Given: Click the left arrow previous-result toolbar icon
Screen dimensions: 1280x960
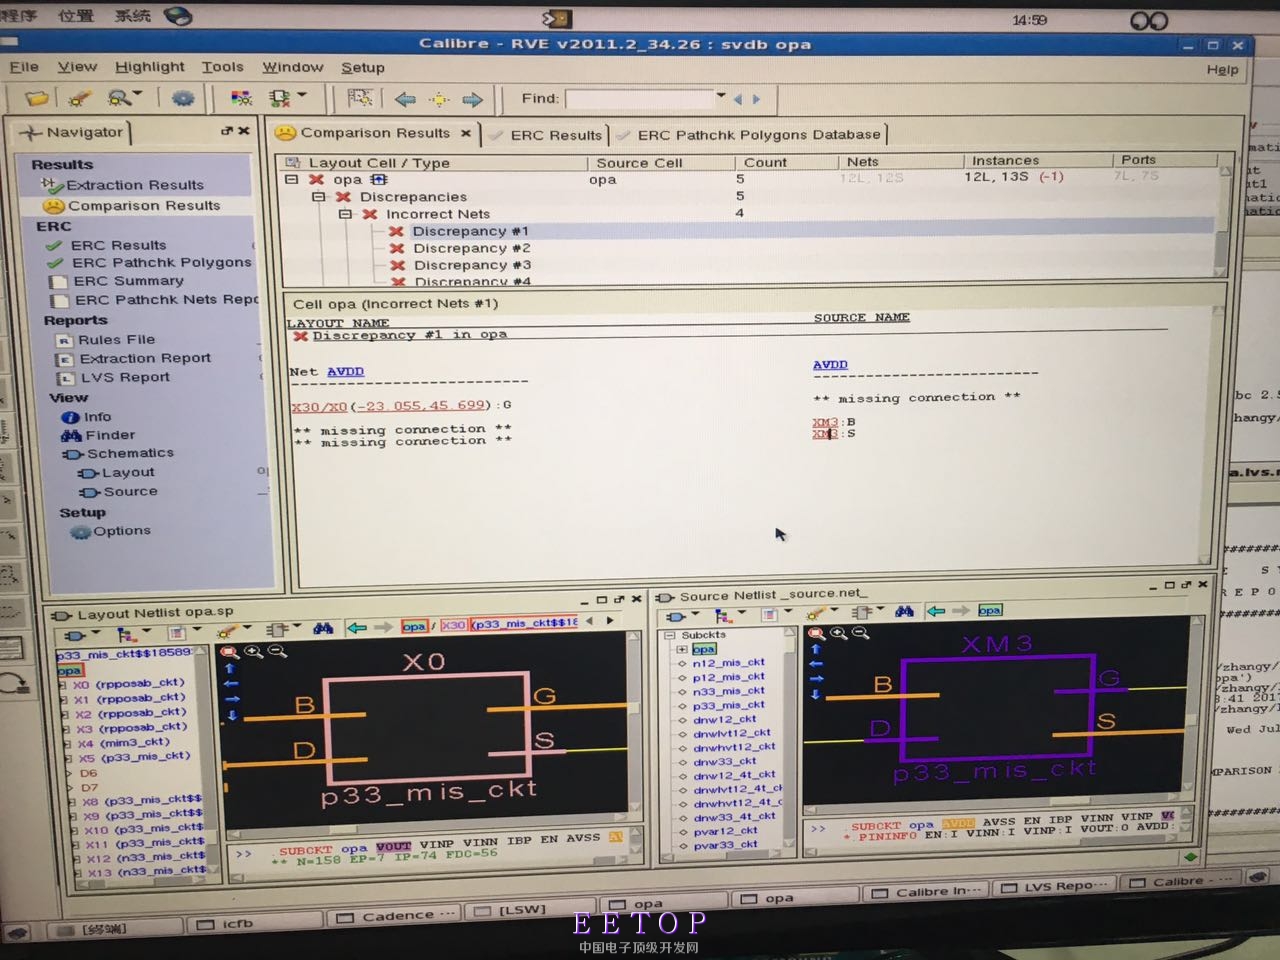Looking at the screenshot, I should [x=405, y=99].
